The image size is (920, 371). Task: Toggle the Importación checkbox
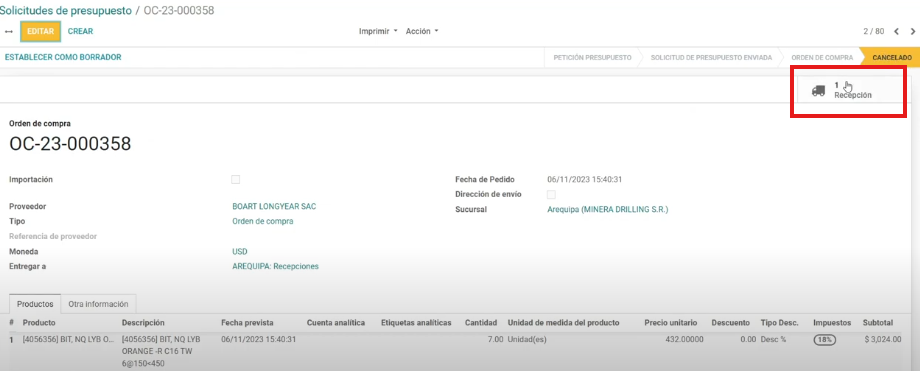(235, 180)
